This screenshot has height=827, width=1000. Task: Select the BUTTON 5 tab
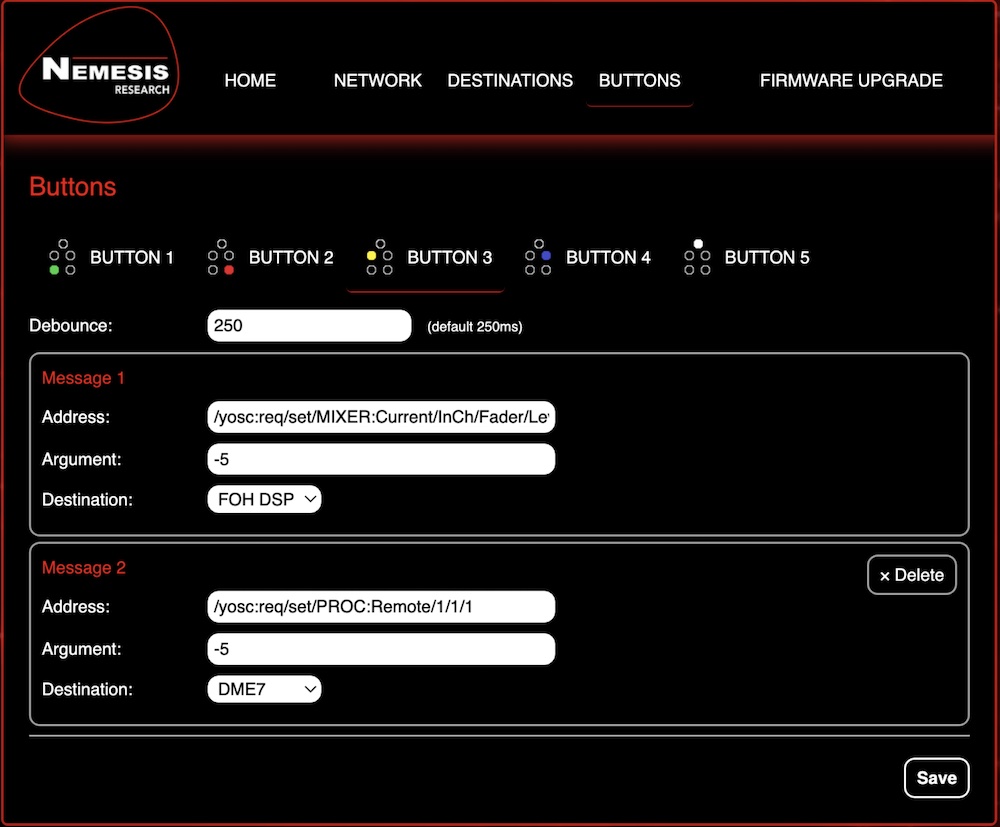(x=766, y=257)
